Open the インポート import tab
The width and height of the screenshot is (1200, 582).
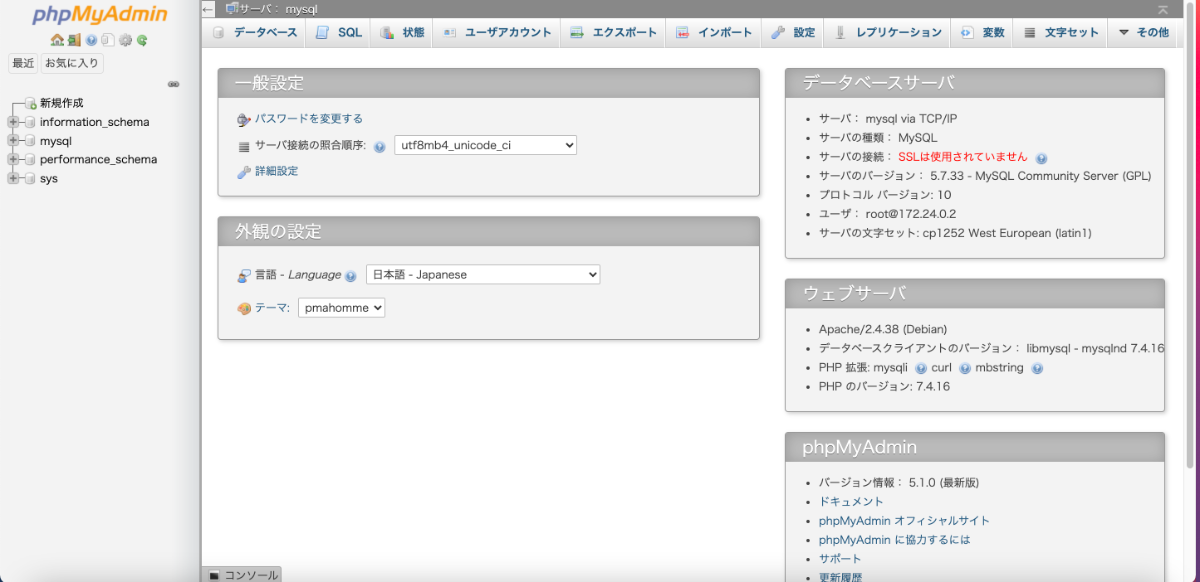[x=714, y=32]
